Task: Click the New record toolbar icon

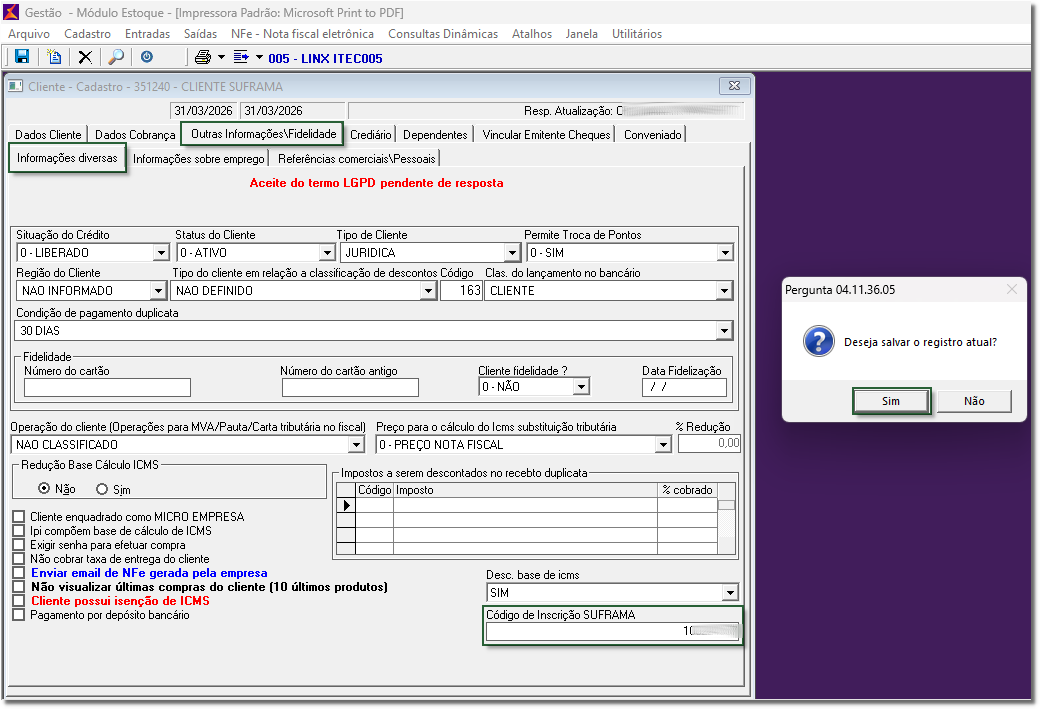Action: click(55, 57)
